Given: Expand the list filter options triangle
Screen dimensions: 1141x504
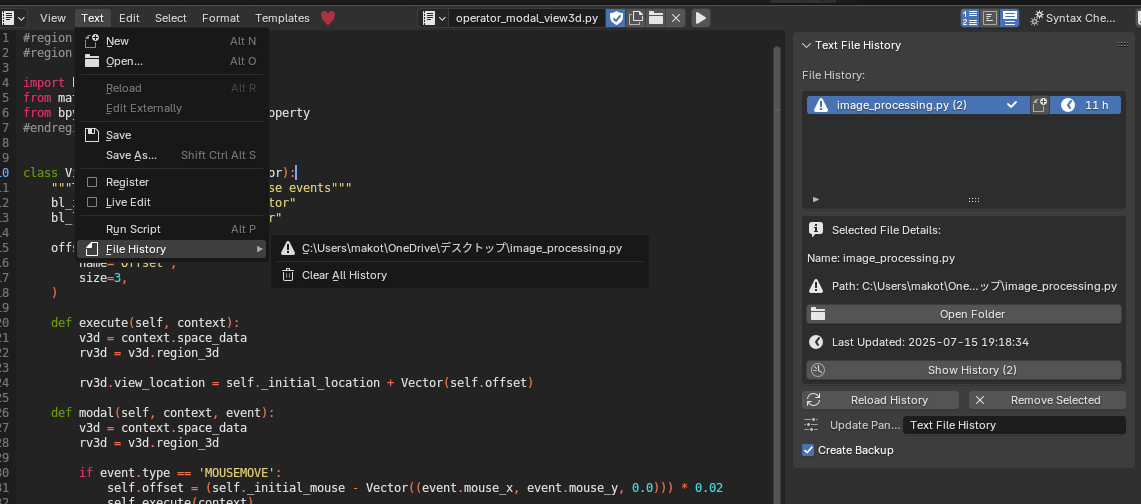Looking at the screenshot, I should pos(816,199).
